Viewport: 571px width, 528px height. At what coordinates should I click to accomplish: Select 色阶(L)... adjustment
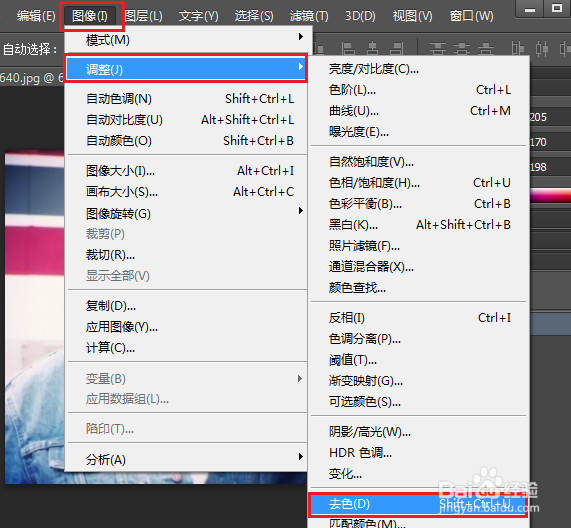[418, 90]
